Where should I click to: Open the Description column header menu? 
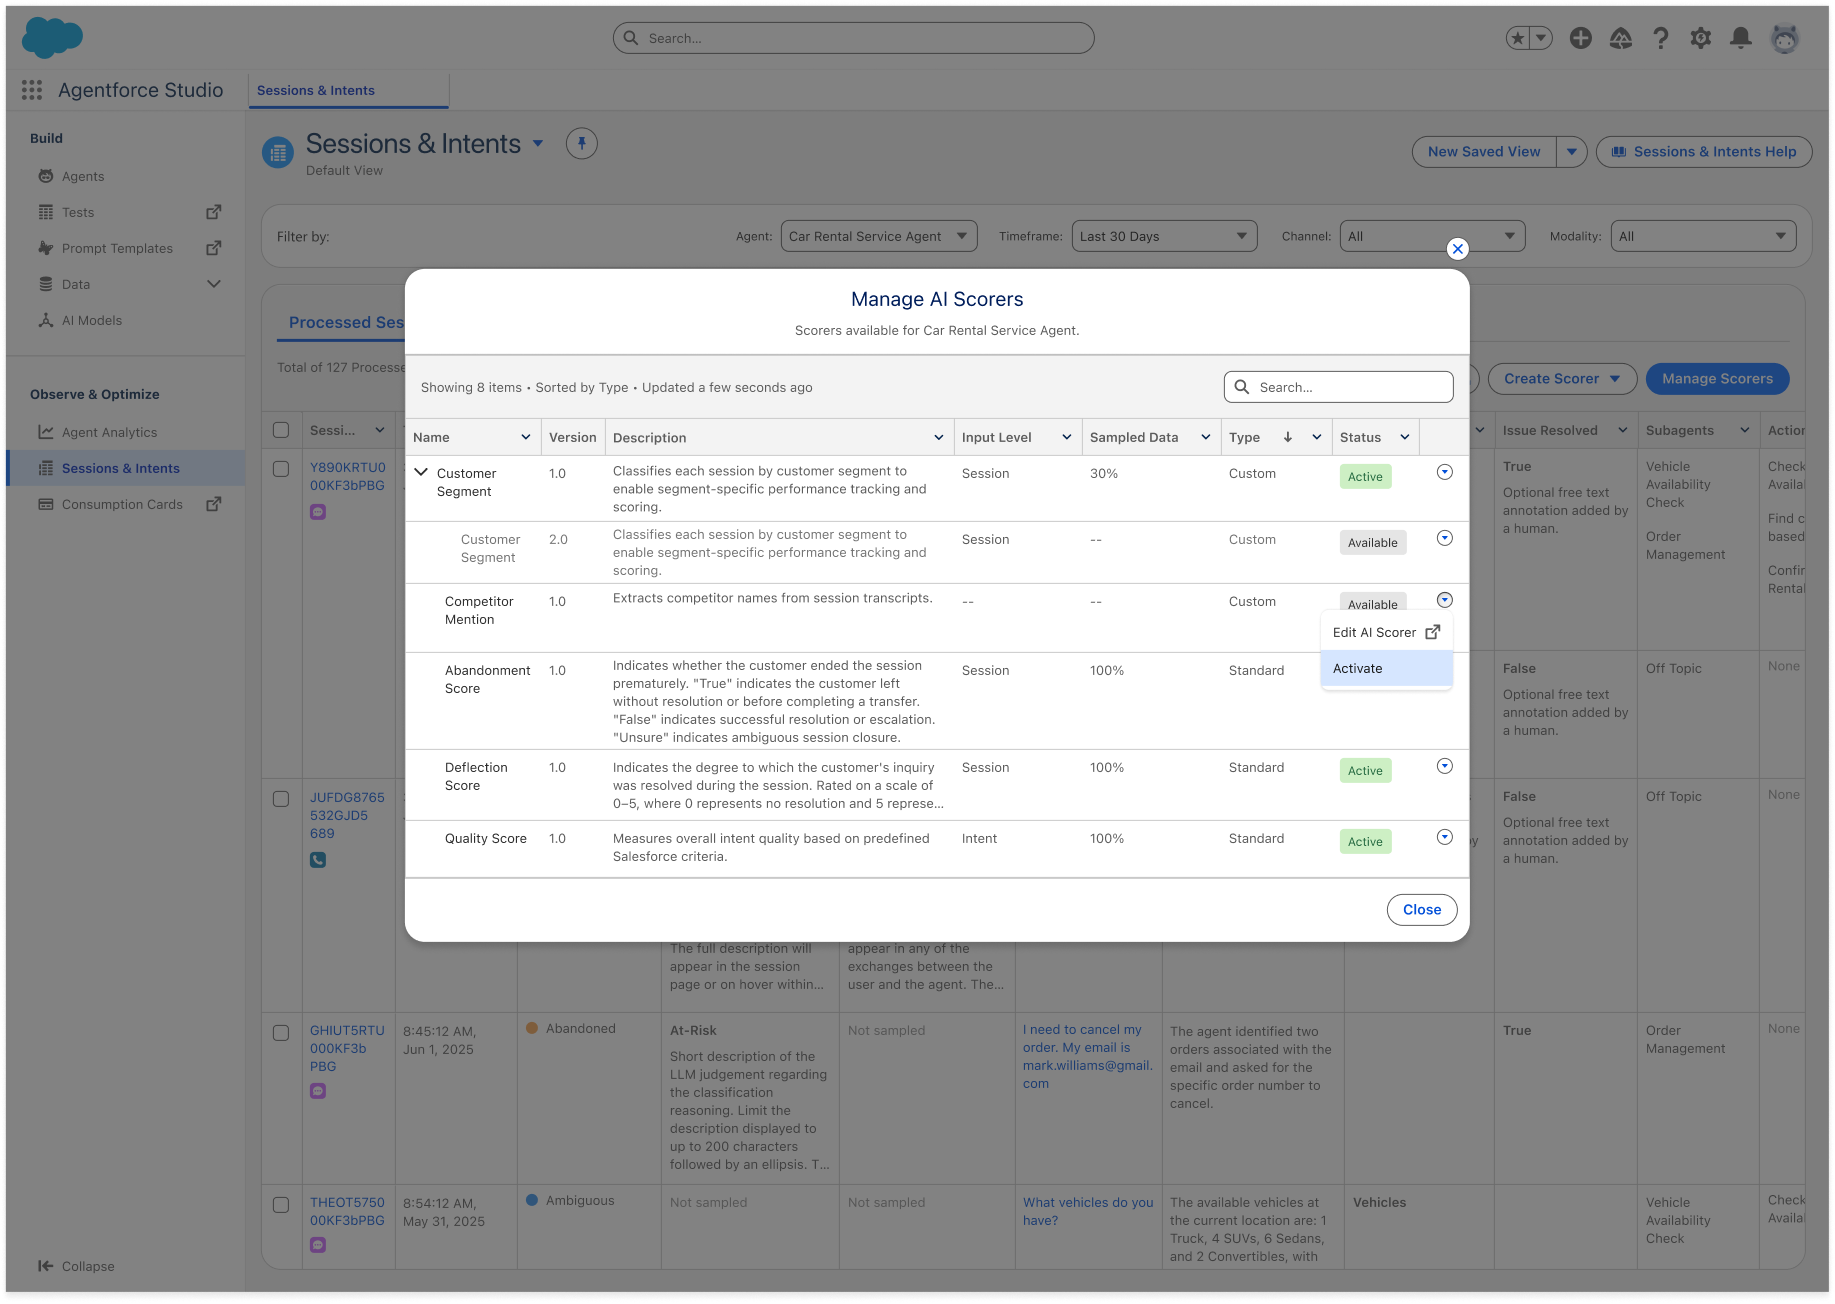938,437
